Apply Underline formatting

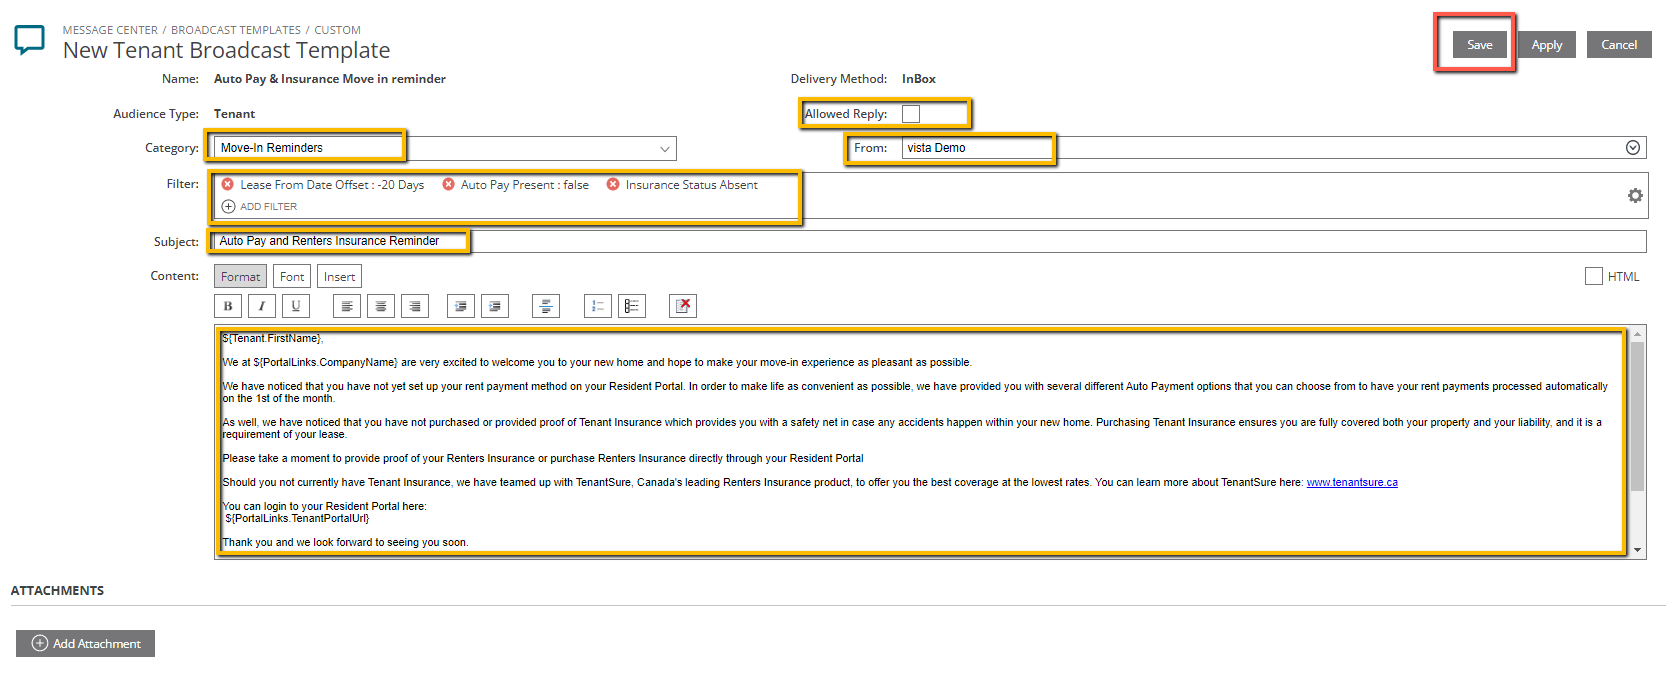(x=296, y=306)
